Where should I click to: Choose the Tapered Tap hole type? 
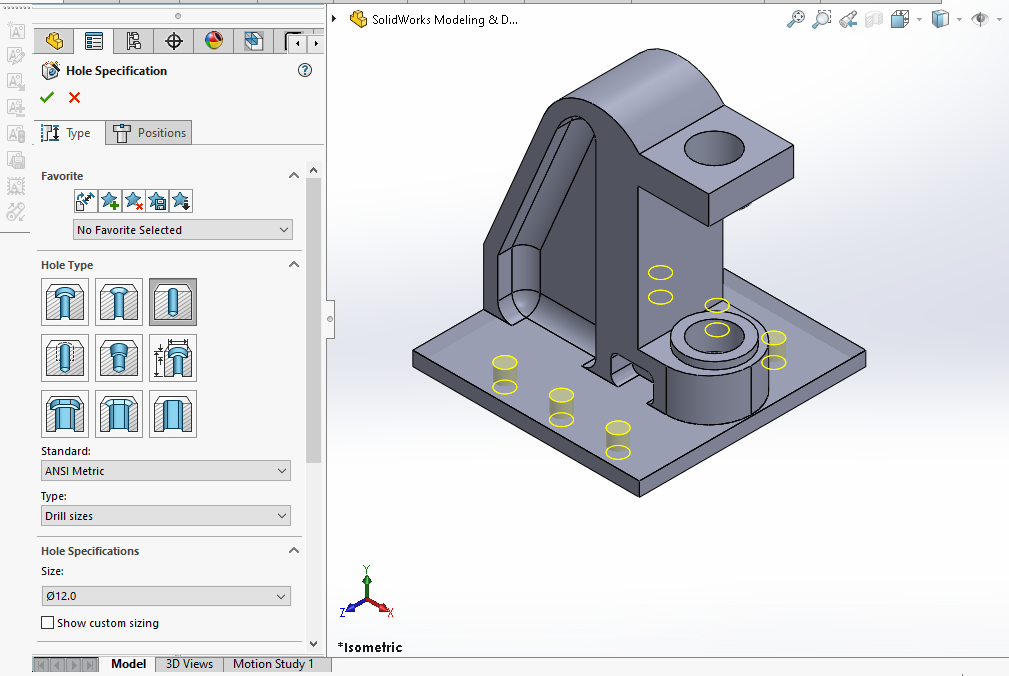point(119,357)
